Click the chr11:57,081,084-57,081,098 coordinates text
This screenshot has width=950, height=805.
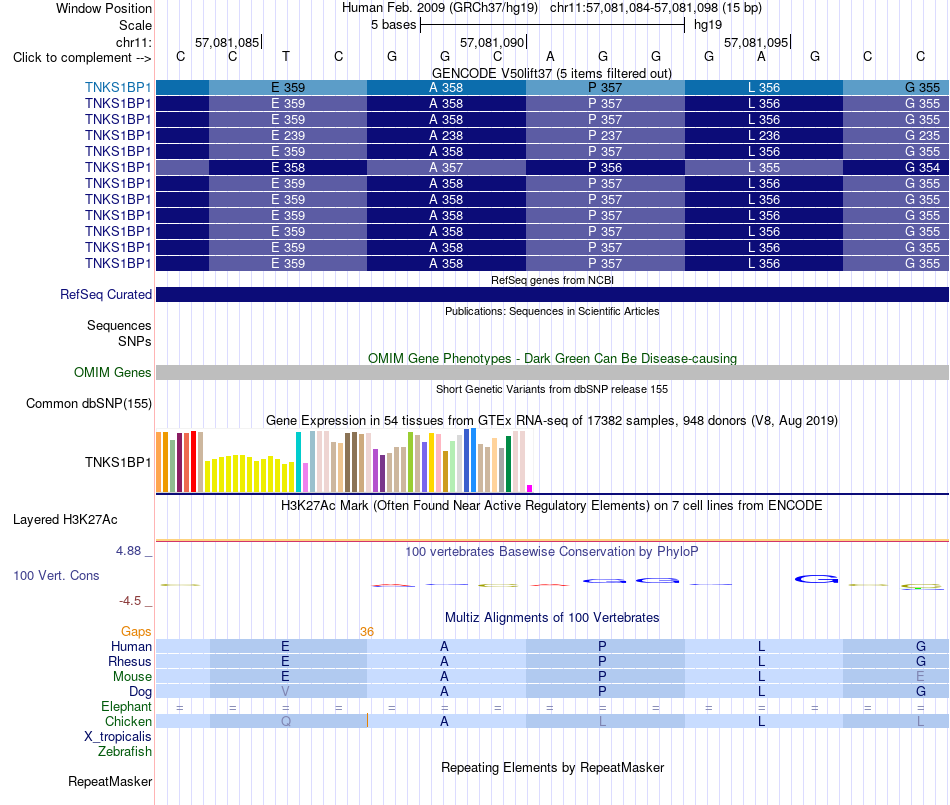(634, 8)
